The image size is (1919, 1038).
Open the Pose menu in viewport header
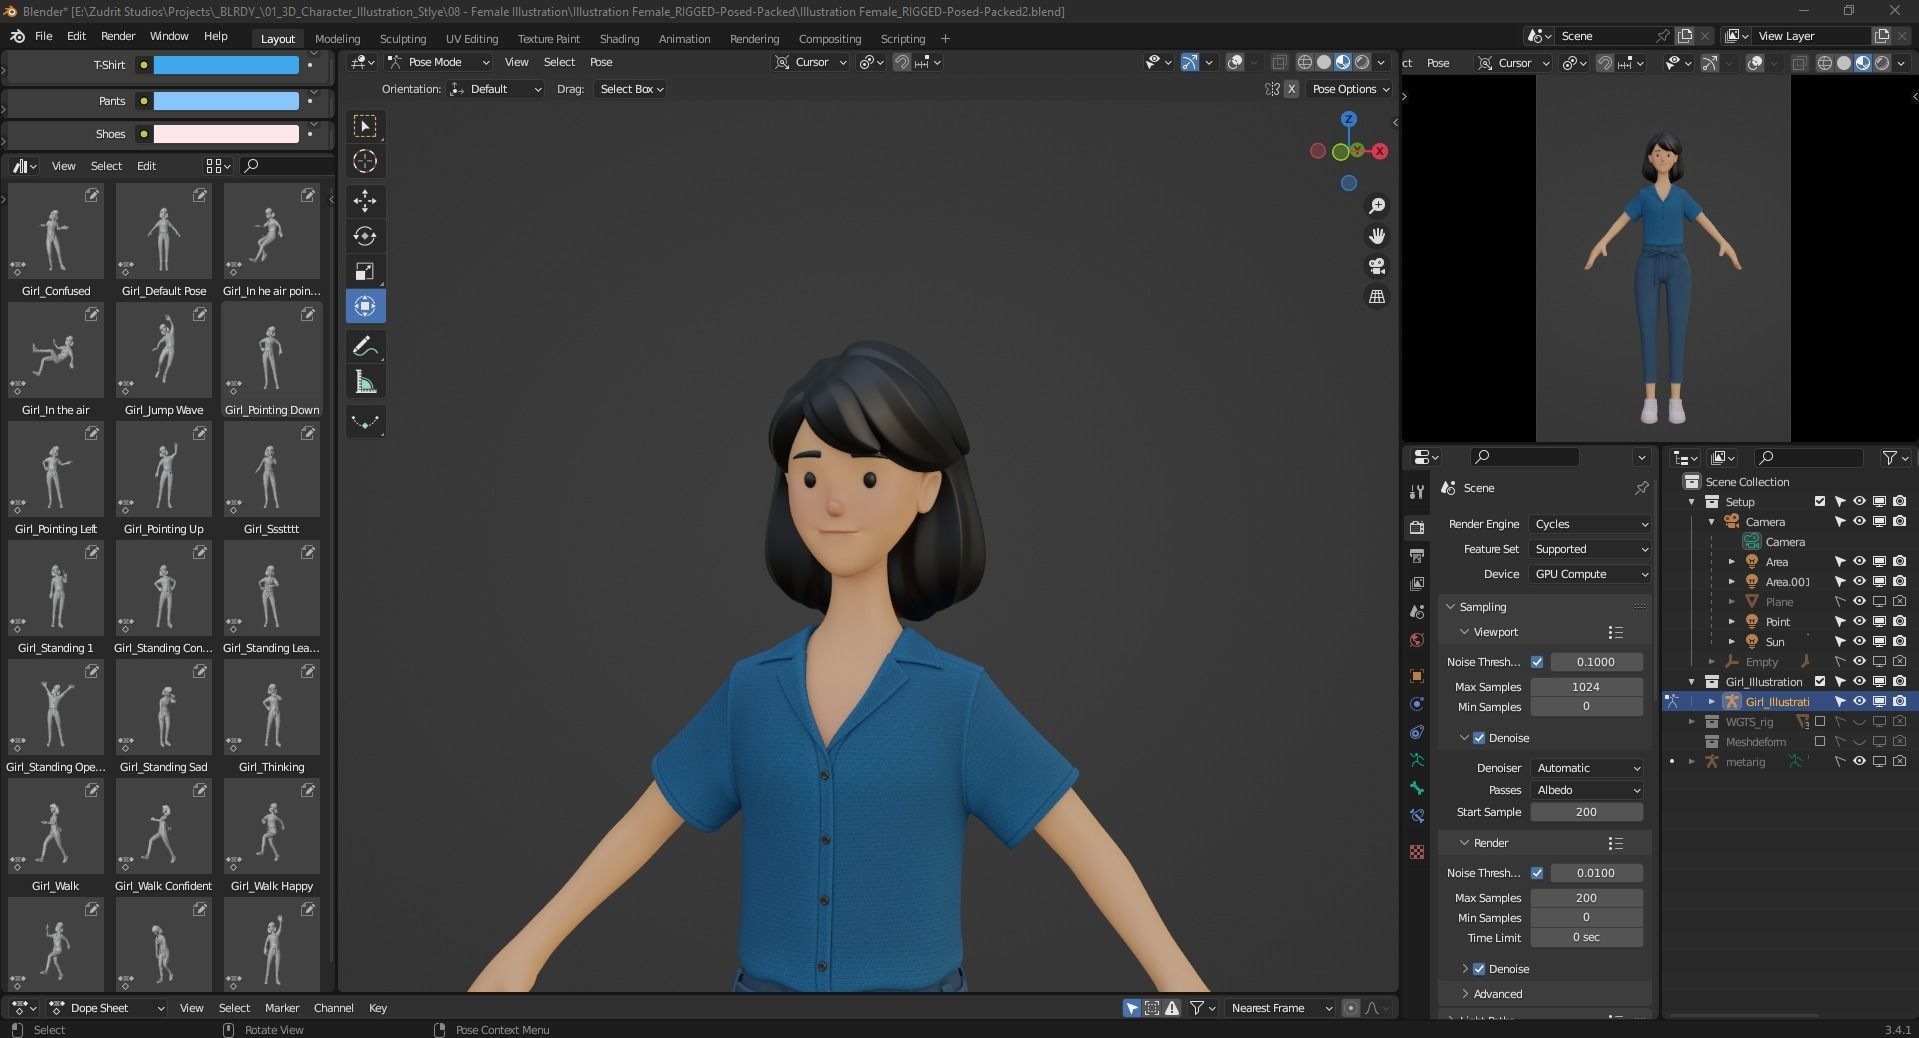(601, 62)
